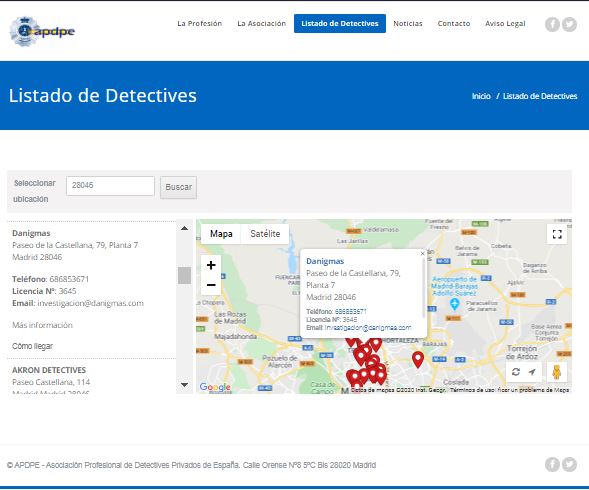Reset map with the refresh icon
The image size is (589, 490).
coord(516,372)
